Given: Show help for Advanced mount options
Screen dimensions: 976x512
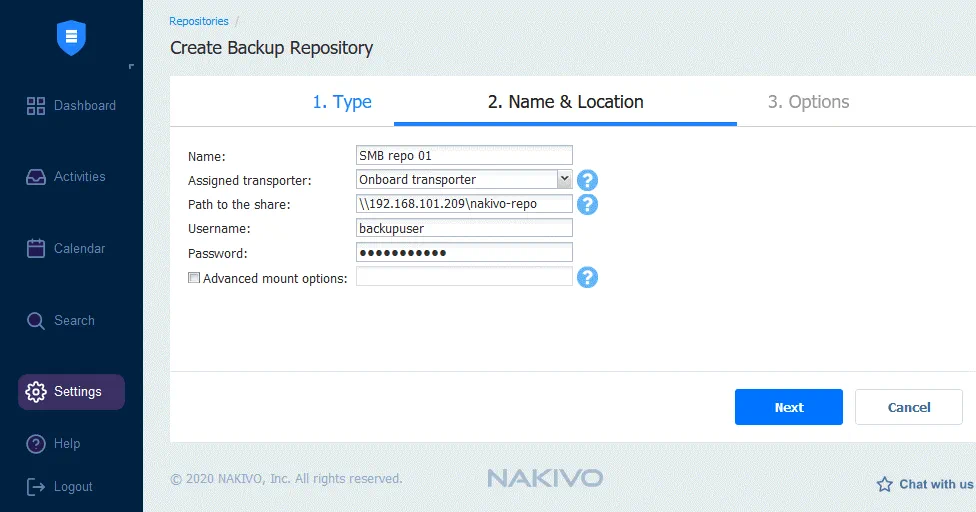Looking at the screenshot, I should [x=588, y=278].
